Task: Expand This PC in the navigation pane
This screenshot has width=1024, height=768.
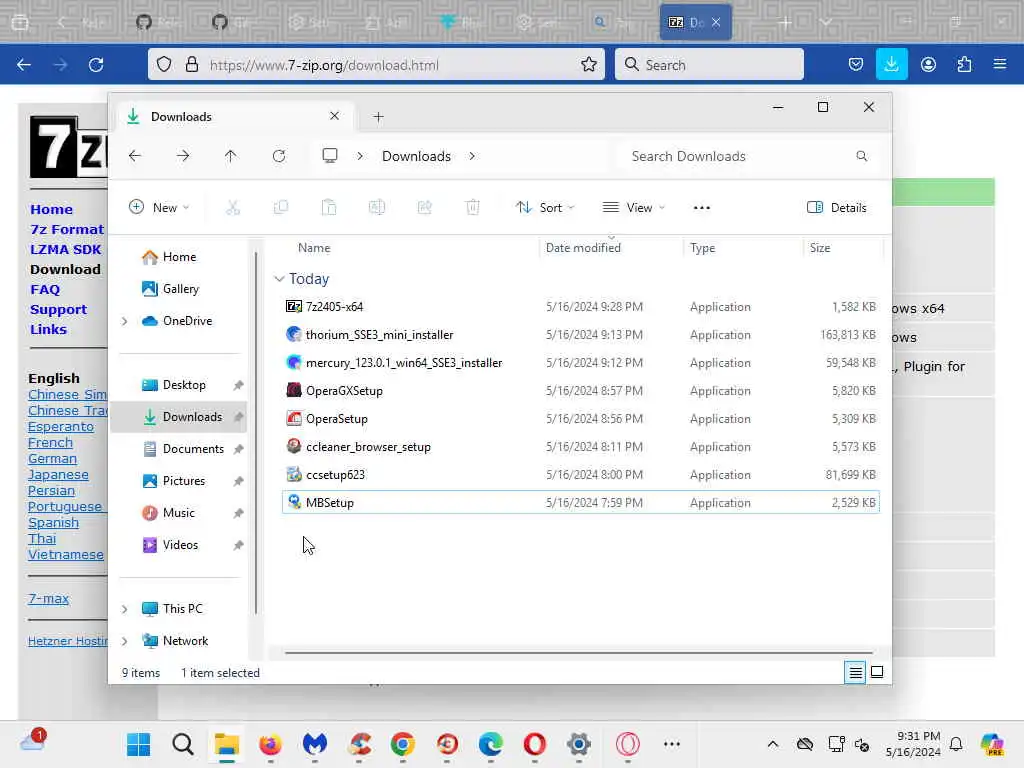Action: [x=124, y=609]
